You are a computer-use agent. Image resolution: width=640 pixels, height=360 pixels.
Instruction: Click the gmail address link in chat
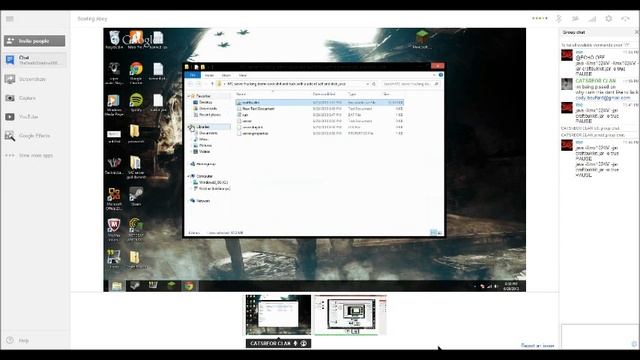point(602,98)
